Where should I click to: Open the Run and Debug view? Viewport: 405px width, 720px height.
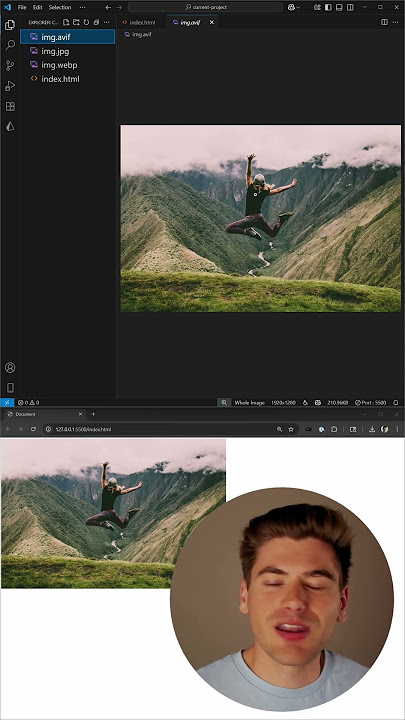click(10, 86)
